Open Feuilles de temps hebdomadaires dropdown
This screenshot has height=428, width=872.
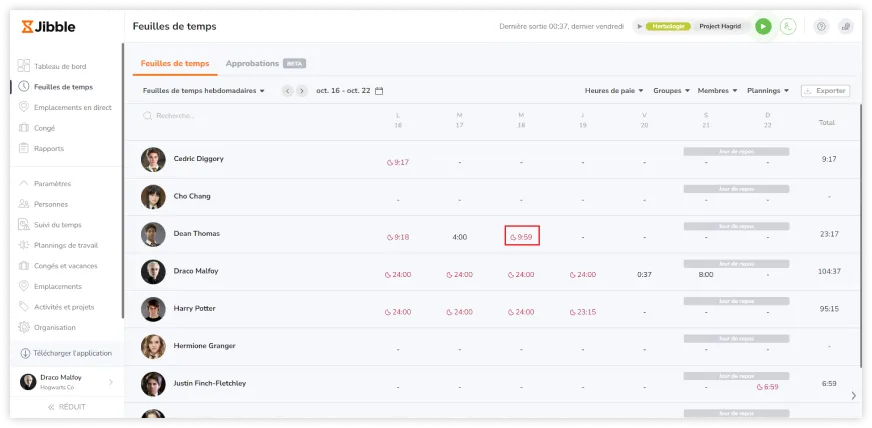[204, 91]
